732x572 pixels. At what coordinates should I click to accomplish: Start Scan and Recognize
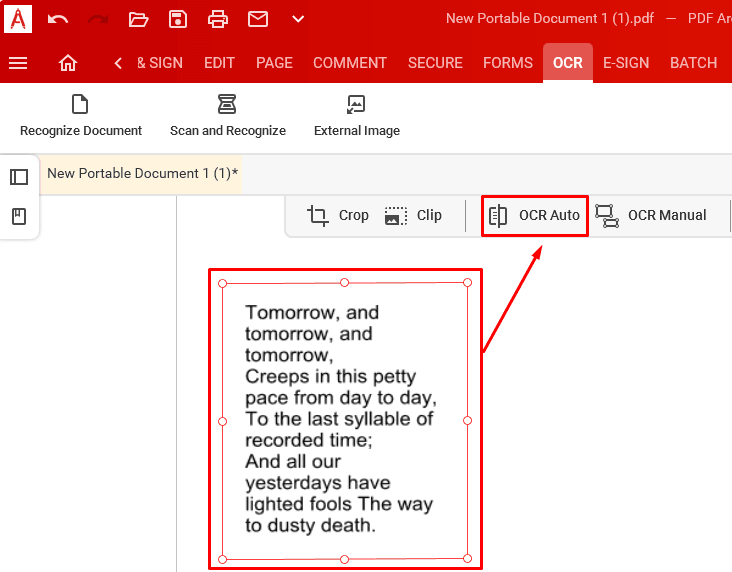[x=228, y=116]
